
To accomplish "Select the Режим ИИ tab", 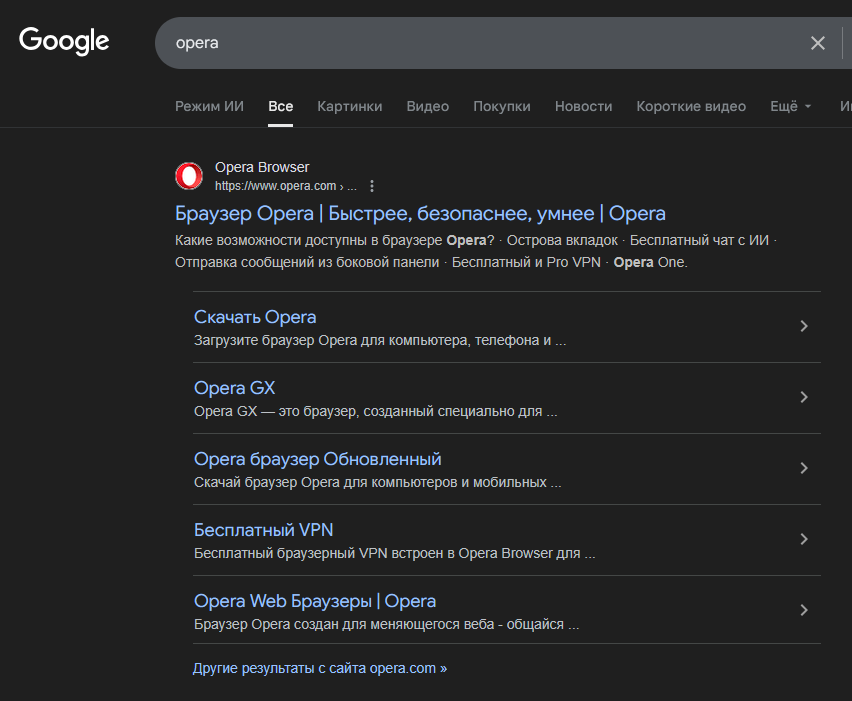I will pos(209,106).
